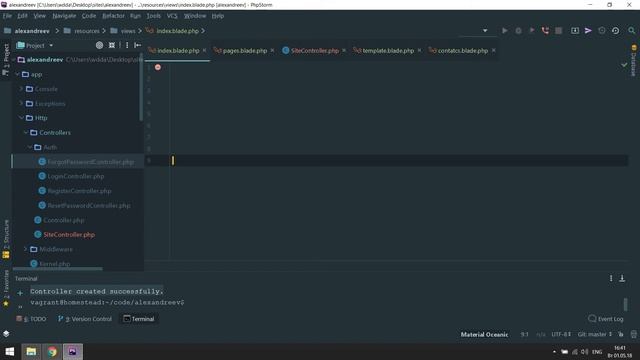
Task: Click the Terminal hide/download arrow icon
Action: (622, 278)
